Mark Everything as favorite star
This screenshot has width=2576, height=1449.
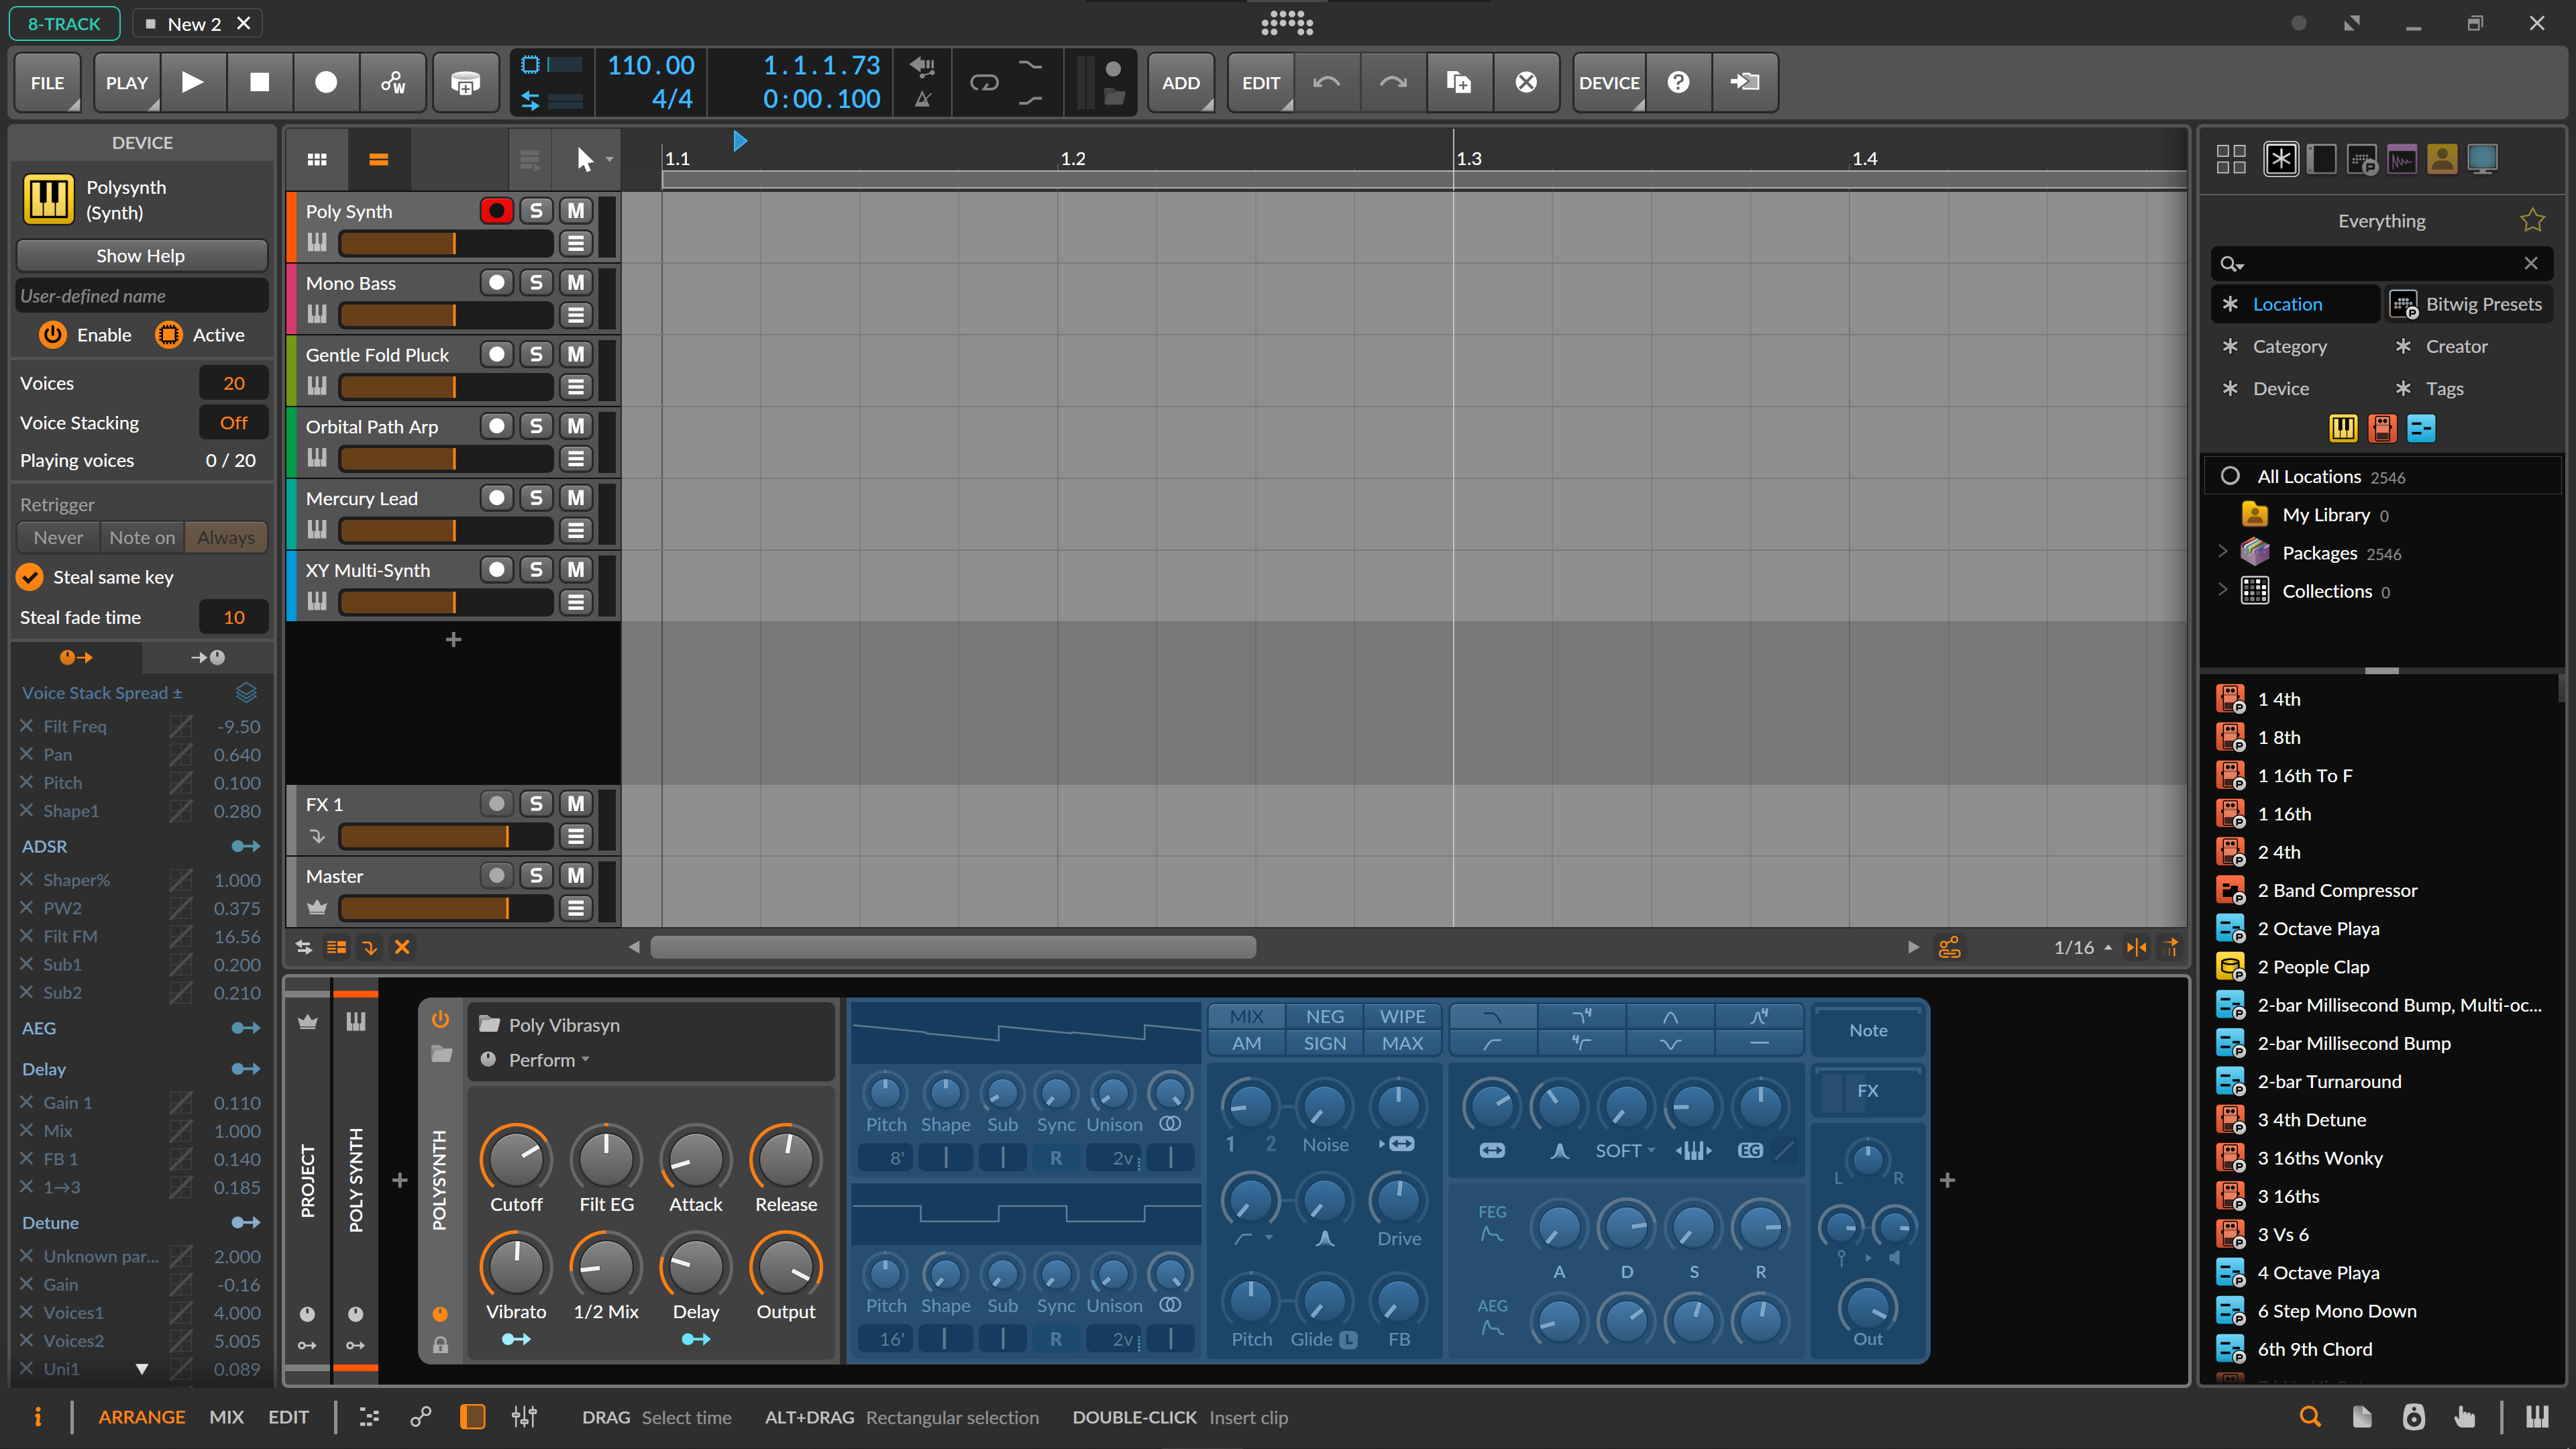(2532, 220)
